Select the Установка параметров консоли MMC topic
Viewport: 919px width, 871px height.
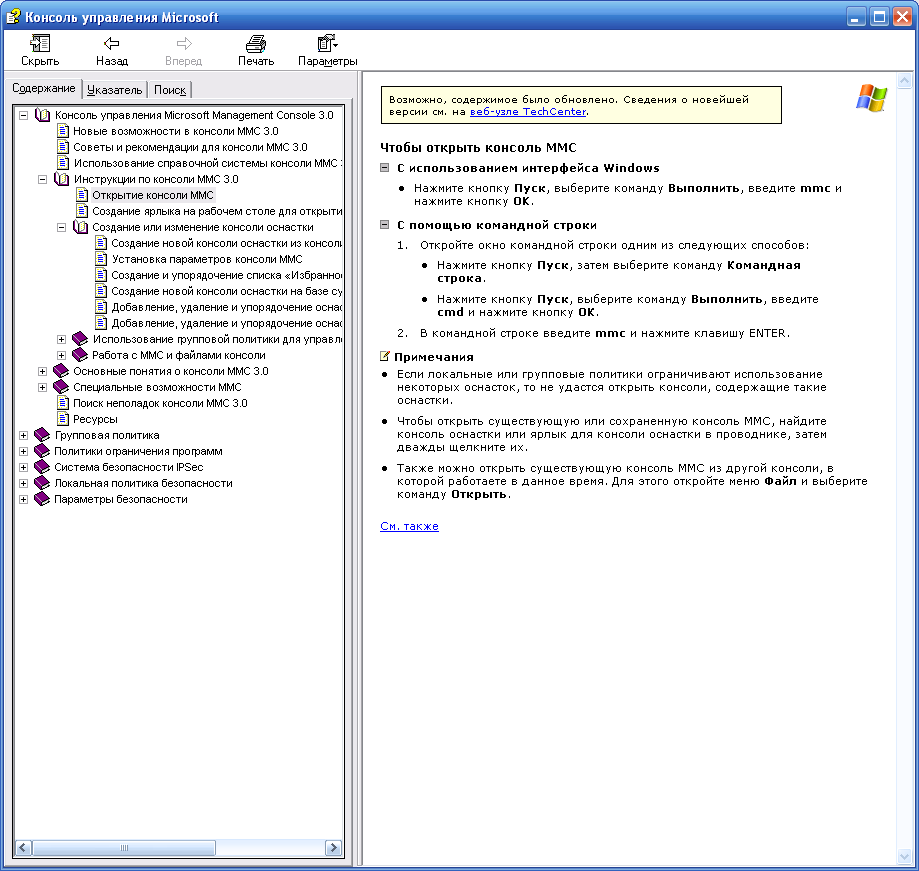pos(207,259)
